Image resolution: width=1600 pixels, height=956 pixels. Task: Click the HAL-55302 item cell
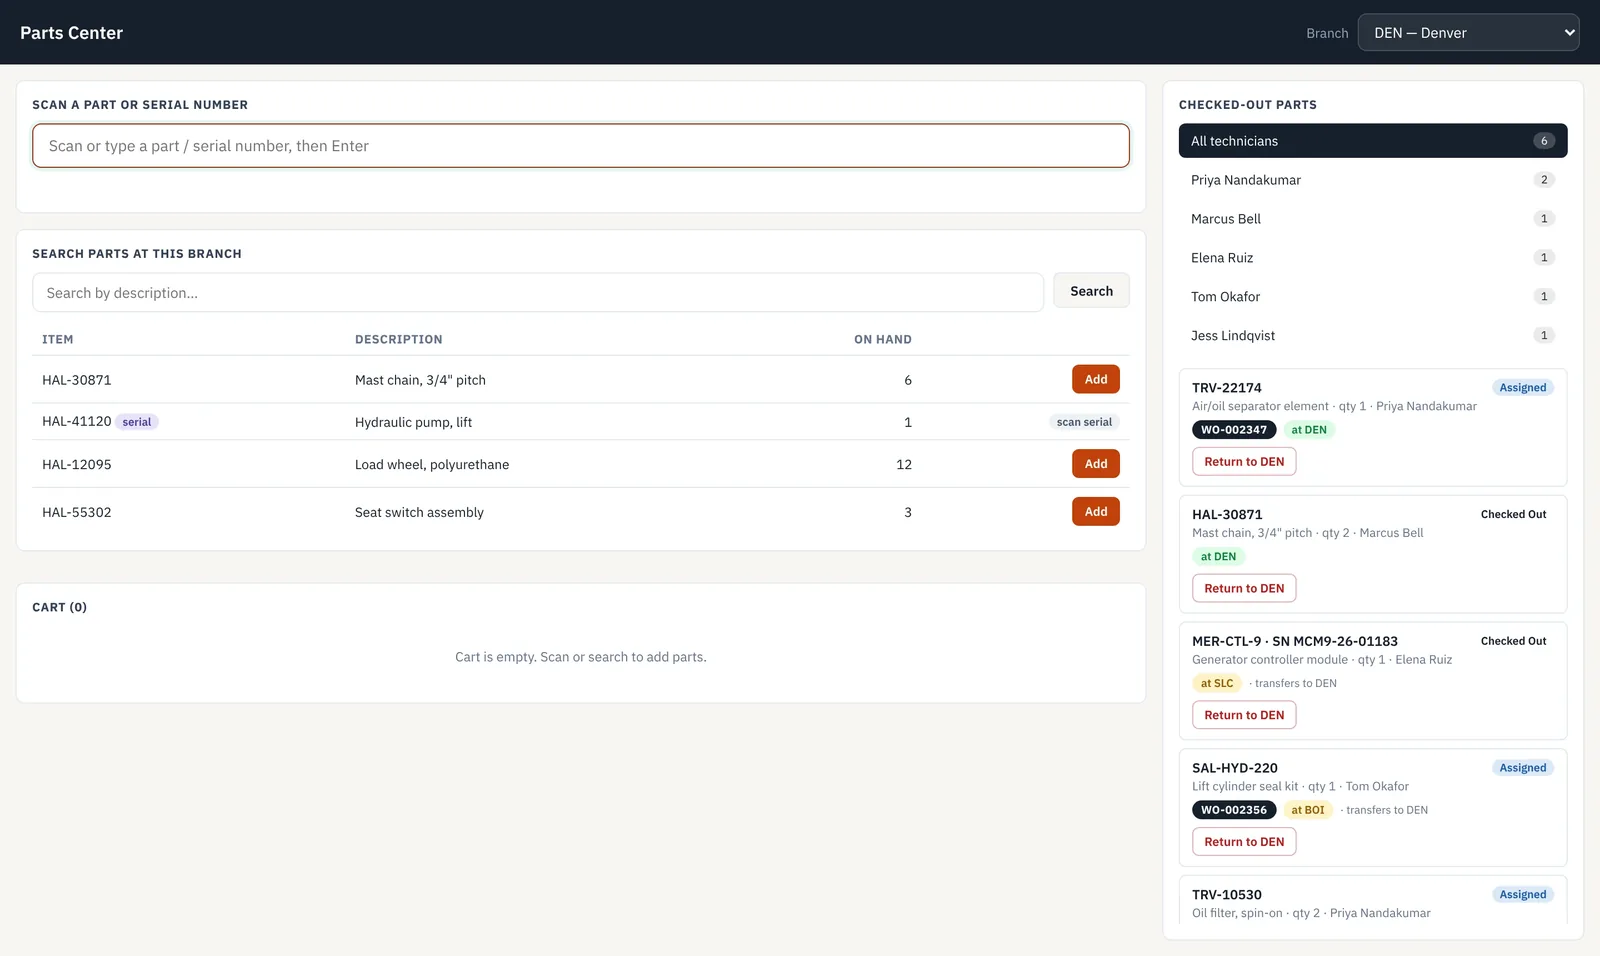tap(77, 512)
